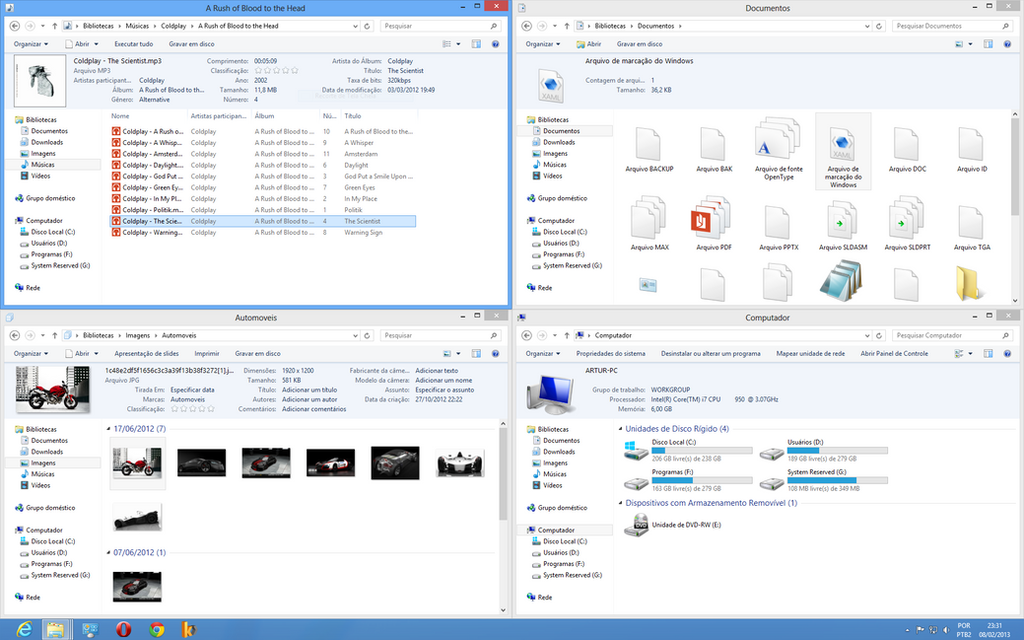
Task: Click Abrir Painel de Controle
Action: 894,353
